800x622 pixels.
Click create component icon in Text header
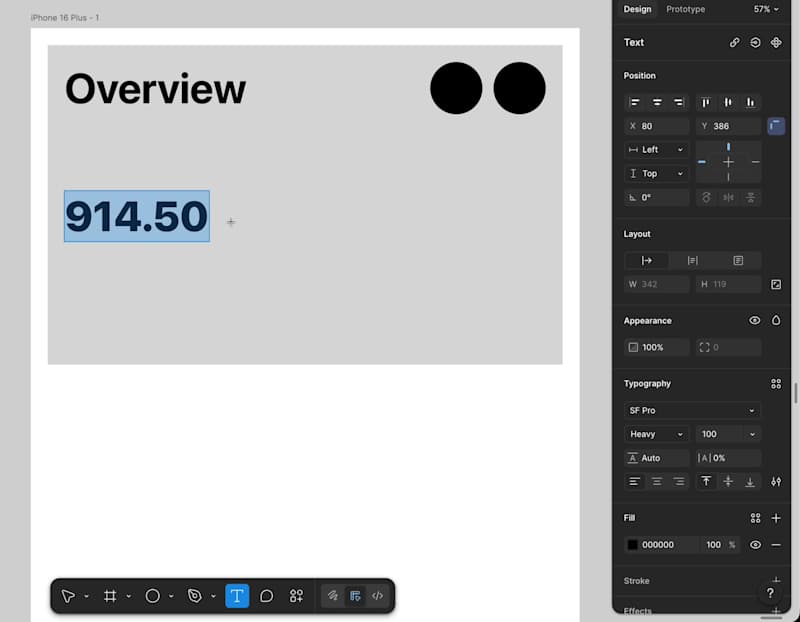tap(776, 42)
